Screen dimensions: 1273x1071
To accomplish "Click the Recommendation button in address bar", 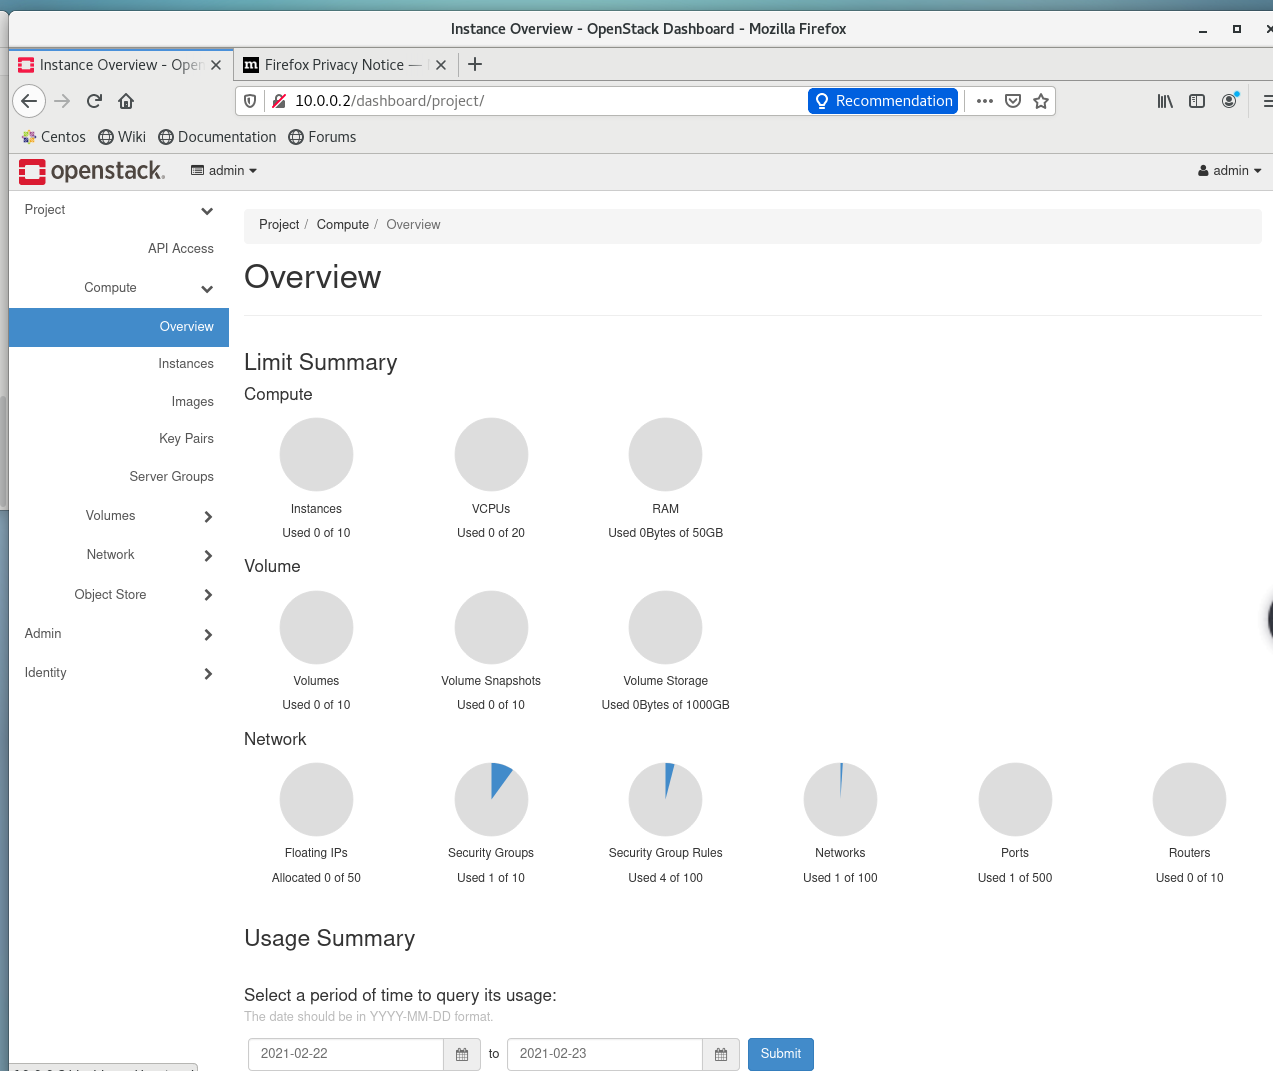I will [x=883, y=101].
